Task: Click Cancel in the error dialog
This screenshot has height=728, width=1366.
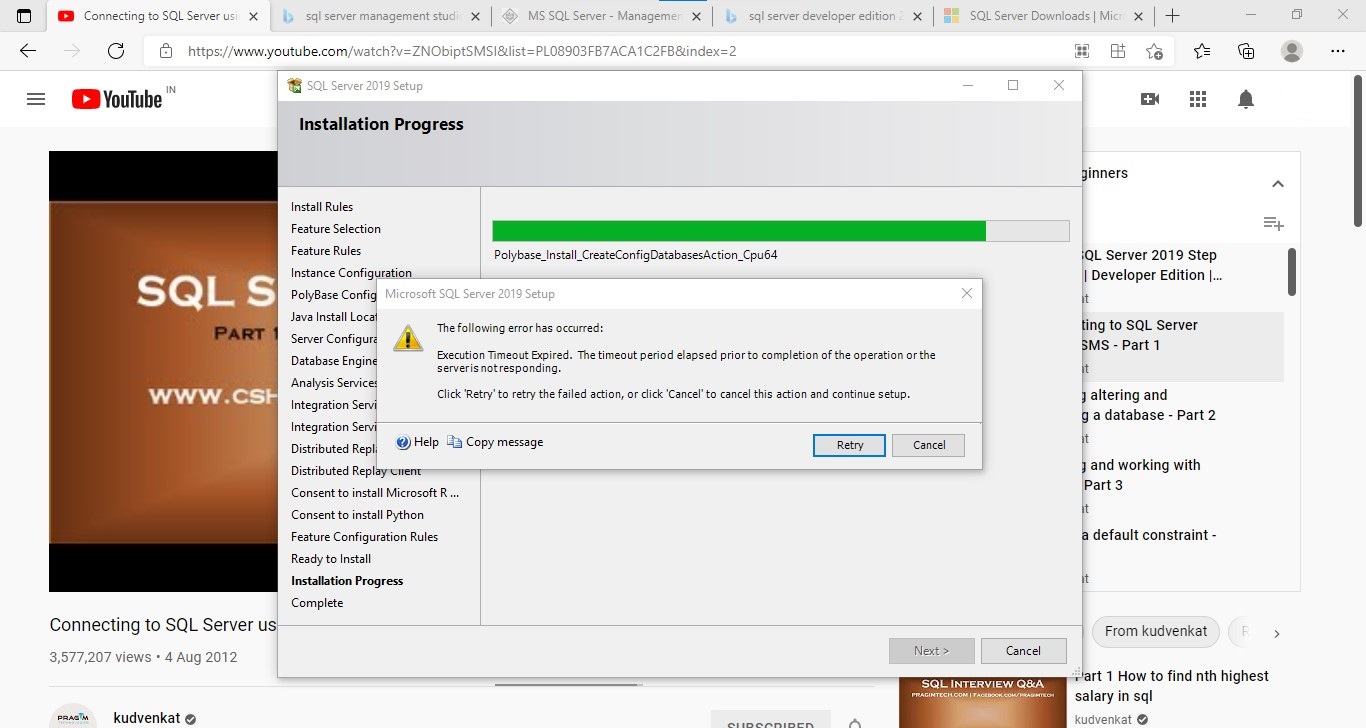Action: 928,445
